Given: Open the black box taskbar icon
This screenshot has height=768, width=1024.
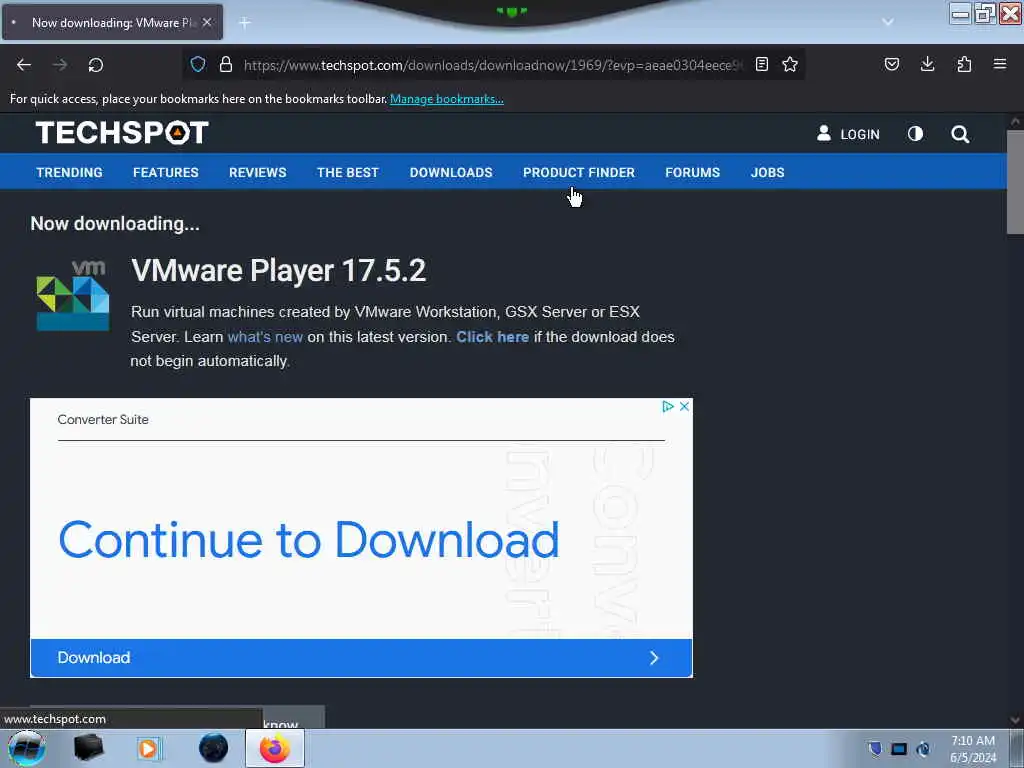Looking at the screenshot, I should (89, 748).
